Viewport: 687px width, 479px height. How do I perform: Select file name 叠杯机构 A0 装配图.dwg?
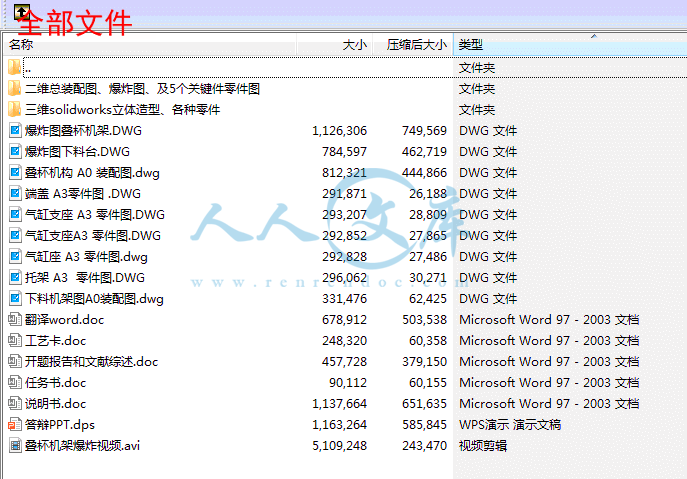click(x=92, y=173)
